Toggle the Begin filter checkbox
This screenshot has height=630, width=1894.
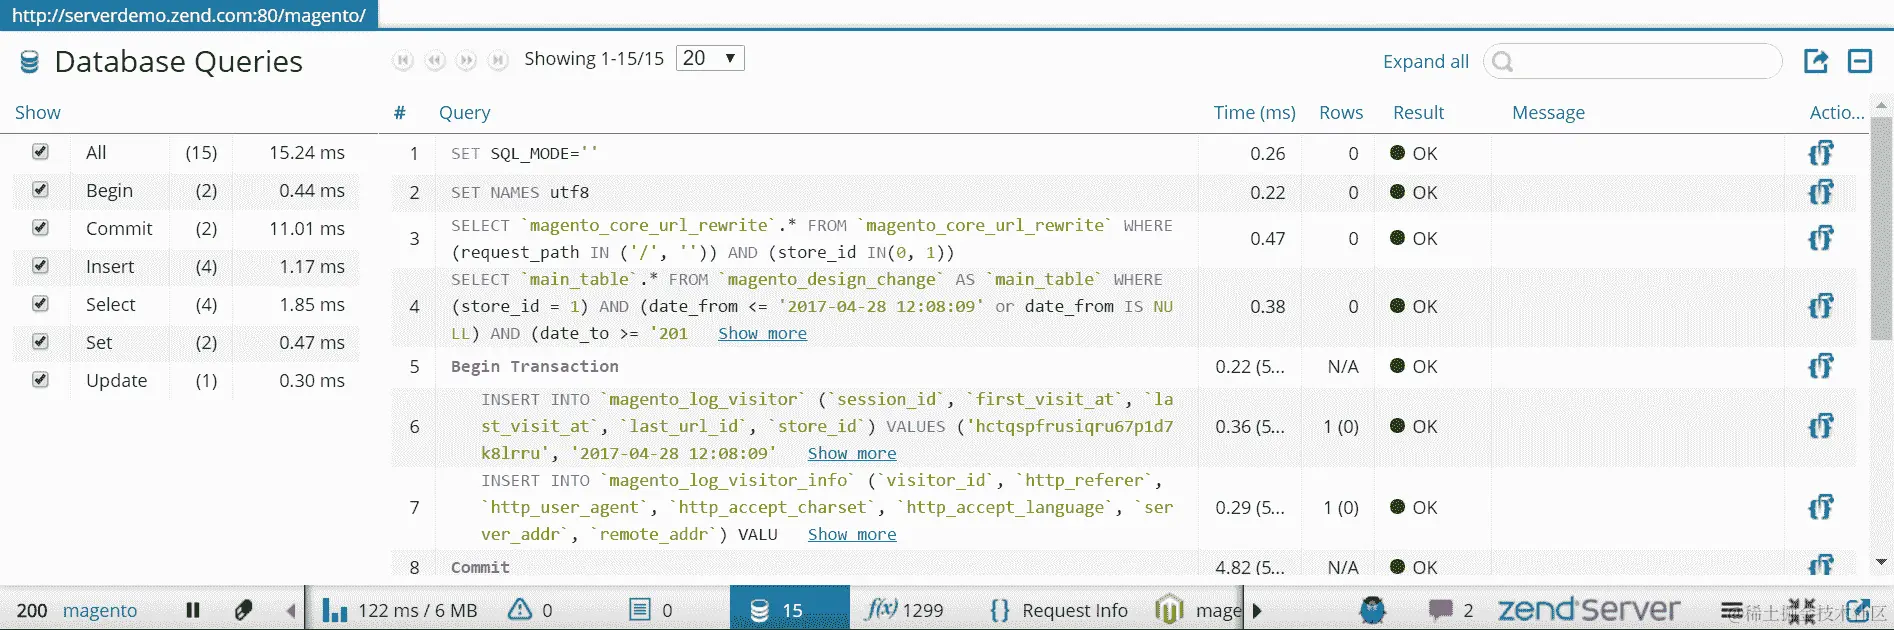40,189
